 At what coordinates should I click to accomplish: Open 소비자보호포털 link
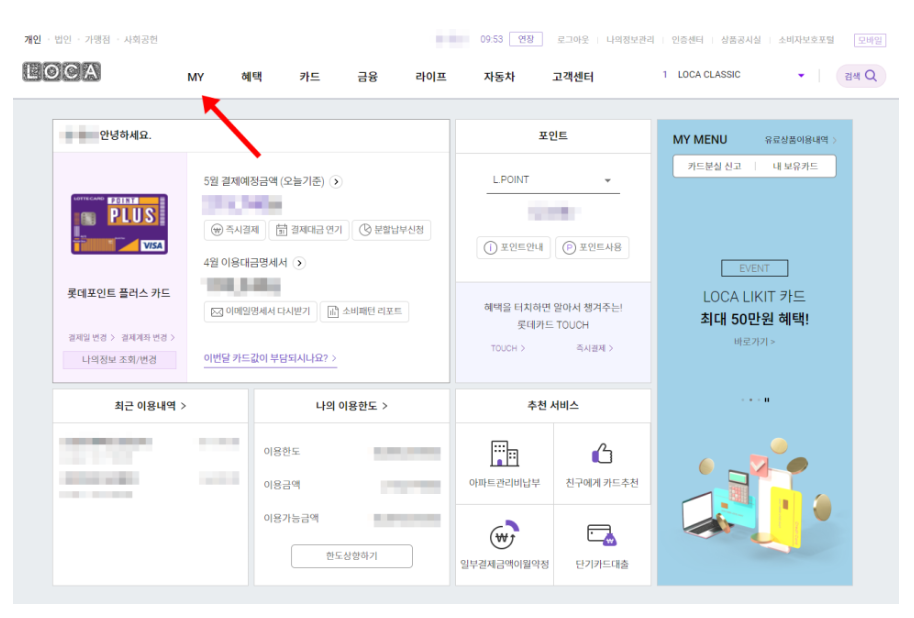point(806,40)
